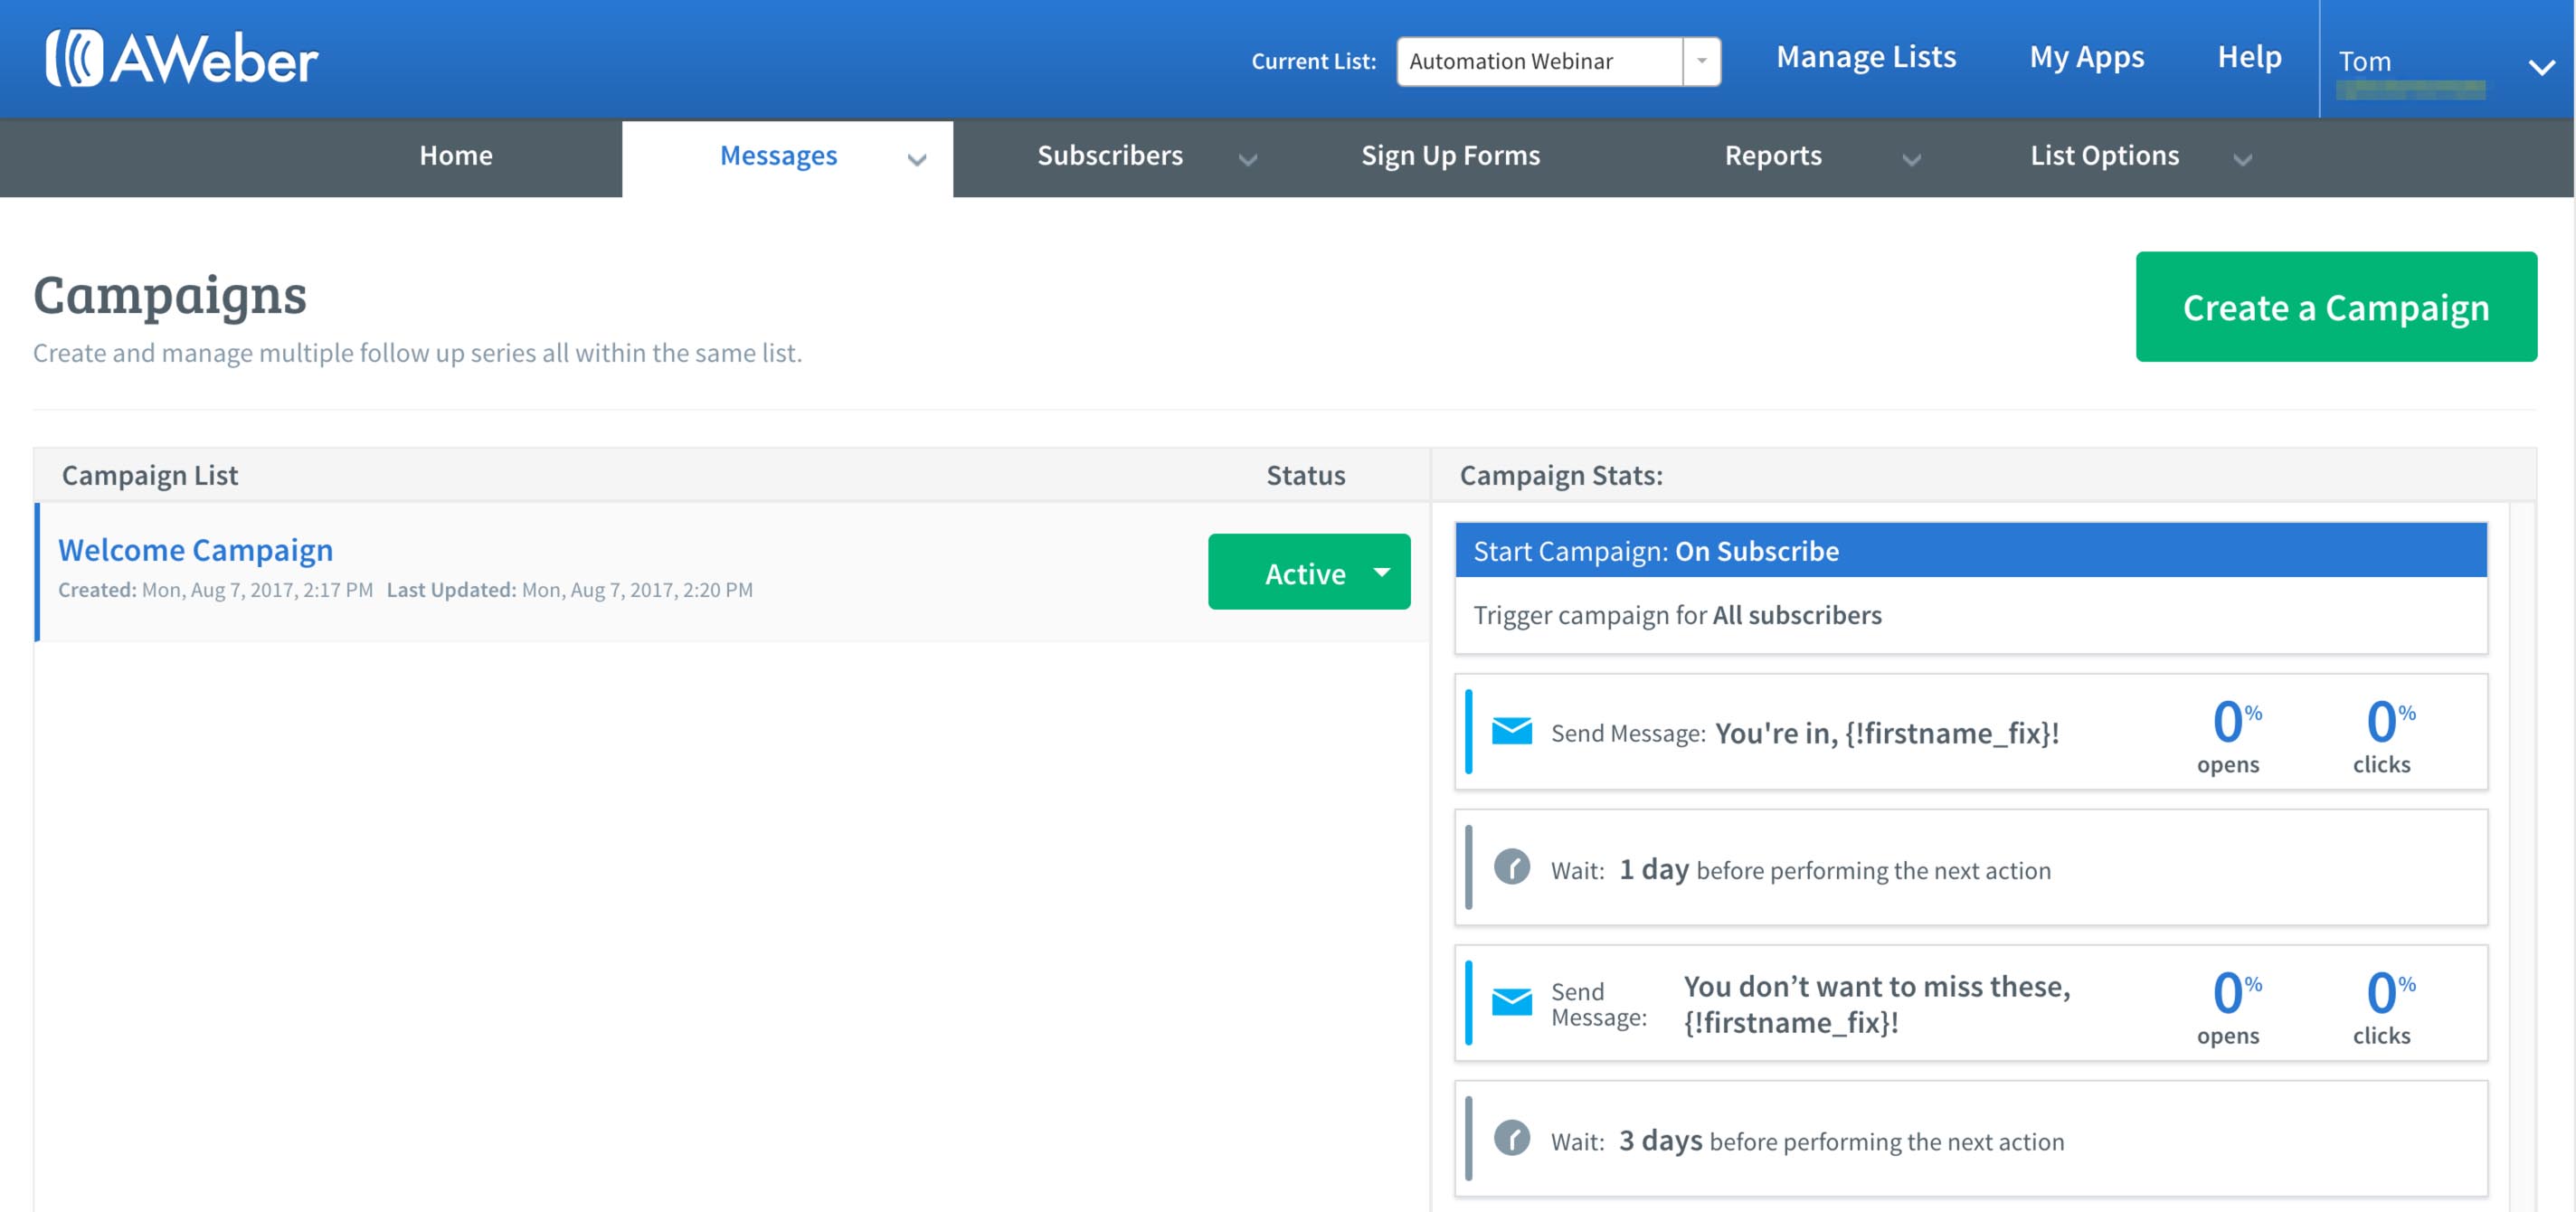
Task: Click envelope icon for You're in message
Action: click(x=1511, y=731)
